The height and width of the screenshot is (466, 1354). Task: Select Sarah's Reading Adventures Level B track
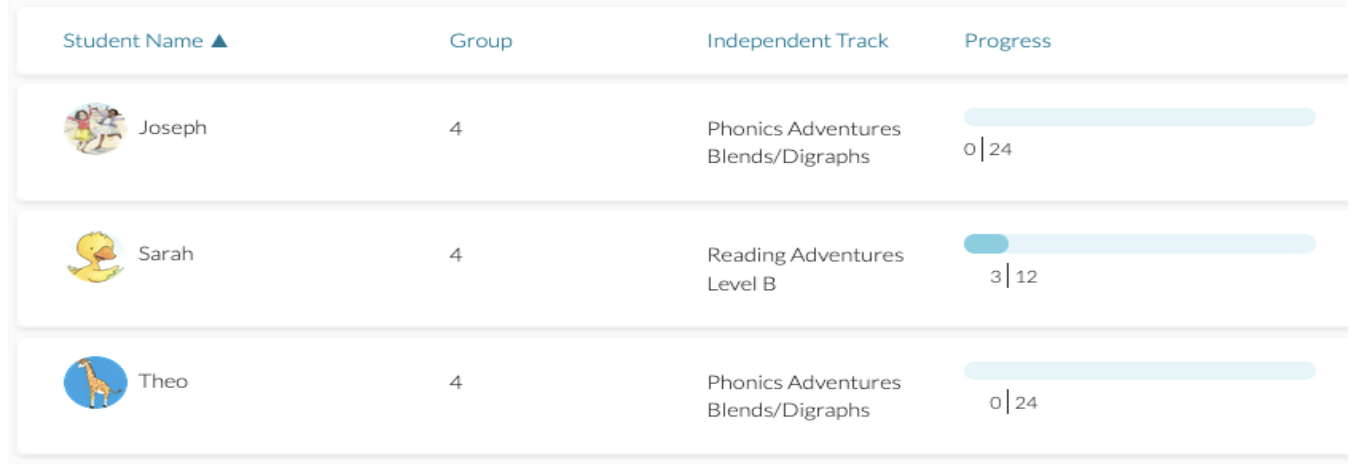[x=805, y=269]
